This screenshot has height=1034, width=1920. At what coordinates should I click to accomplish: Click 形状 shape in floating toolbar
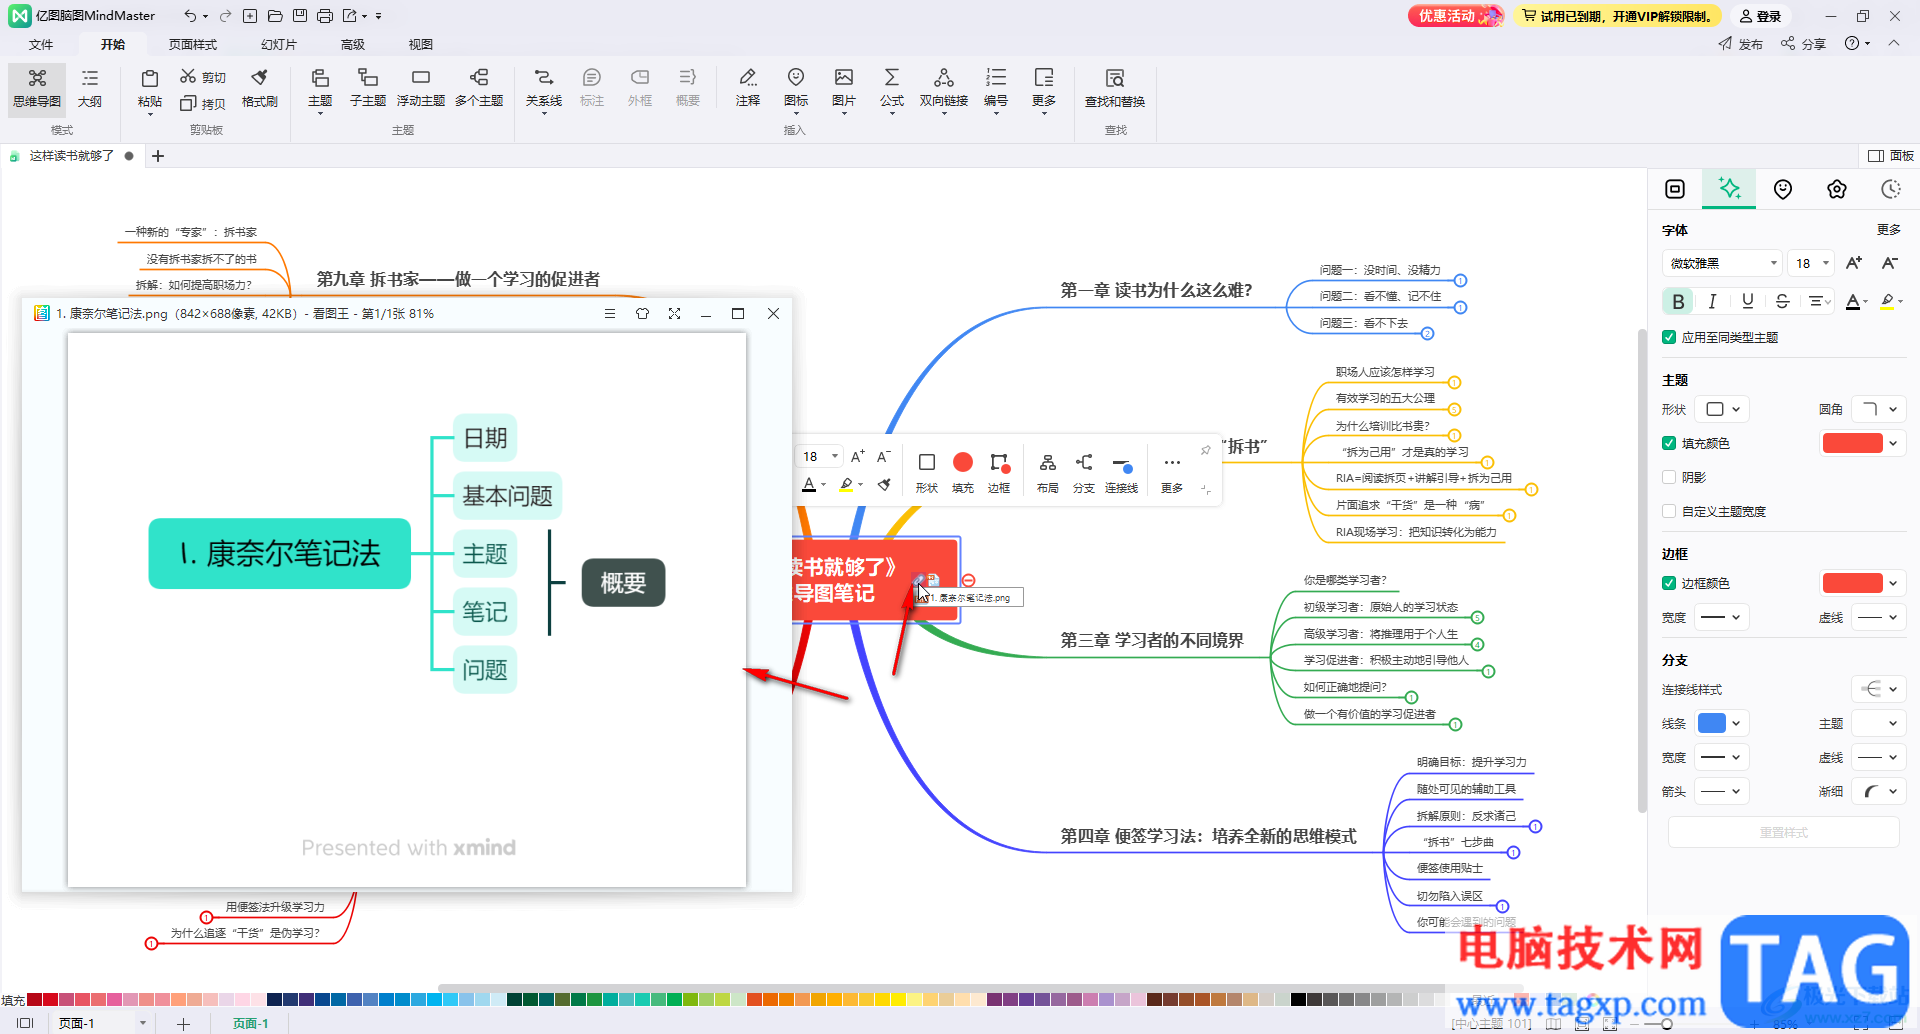pos(927,472)
